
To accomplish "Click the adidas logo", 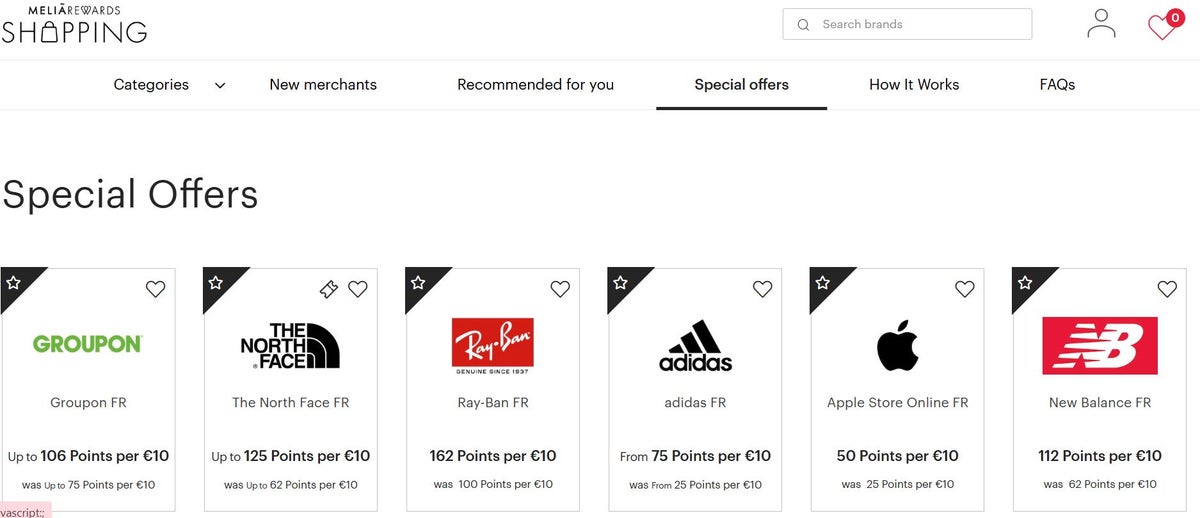I will coord(695,345).
